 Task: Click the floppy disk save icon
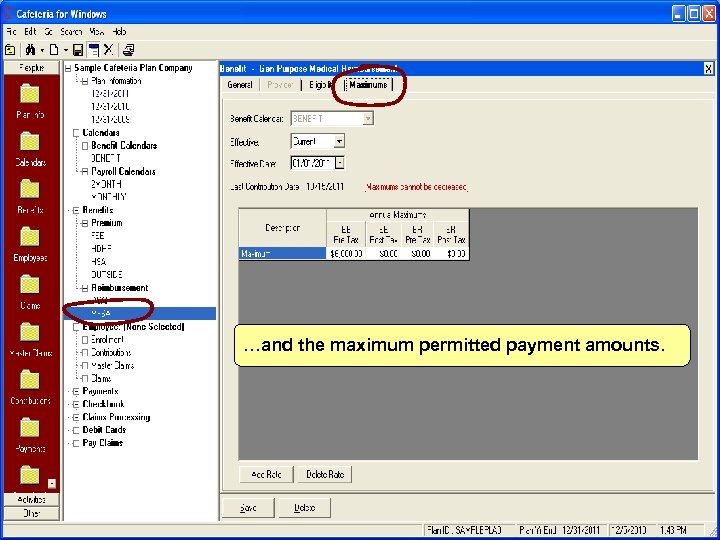(x=79, y=50)
